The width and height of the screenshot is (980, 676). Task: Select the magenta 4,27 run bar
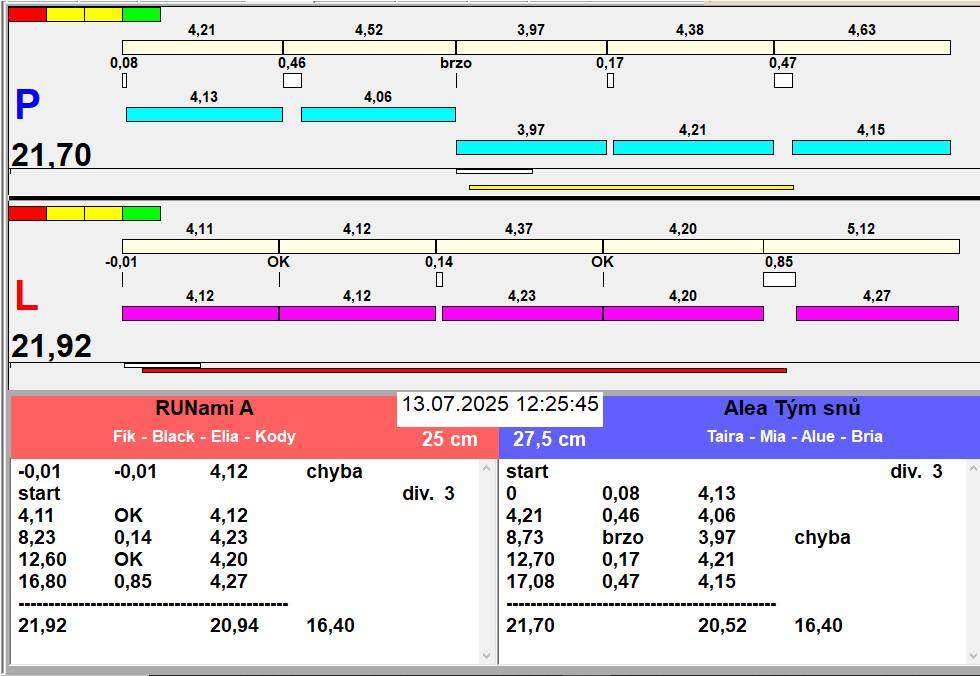pos(878,314)
